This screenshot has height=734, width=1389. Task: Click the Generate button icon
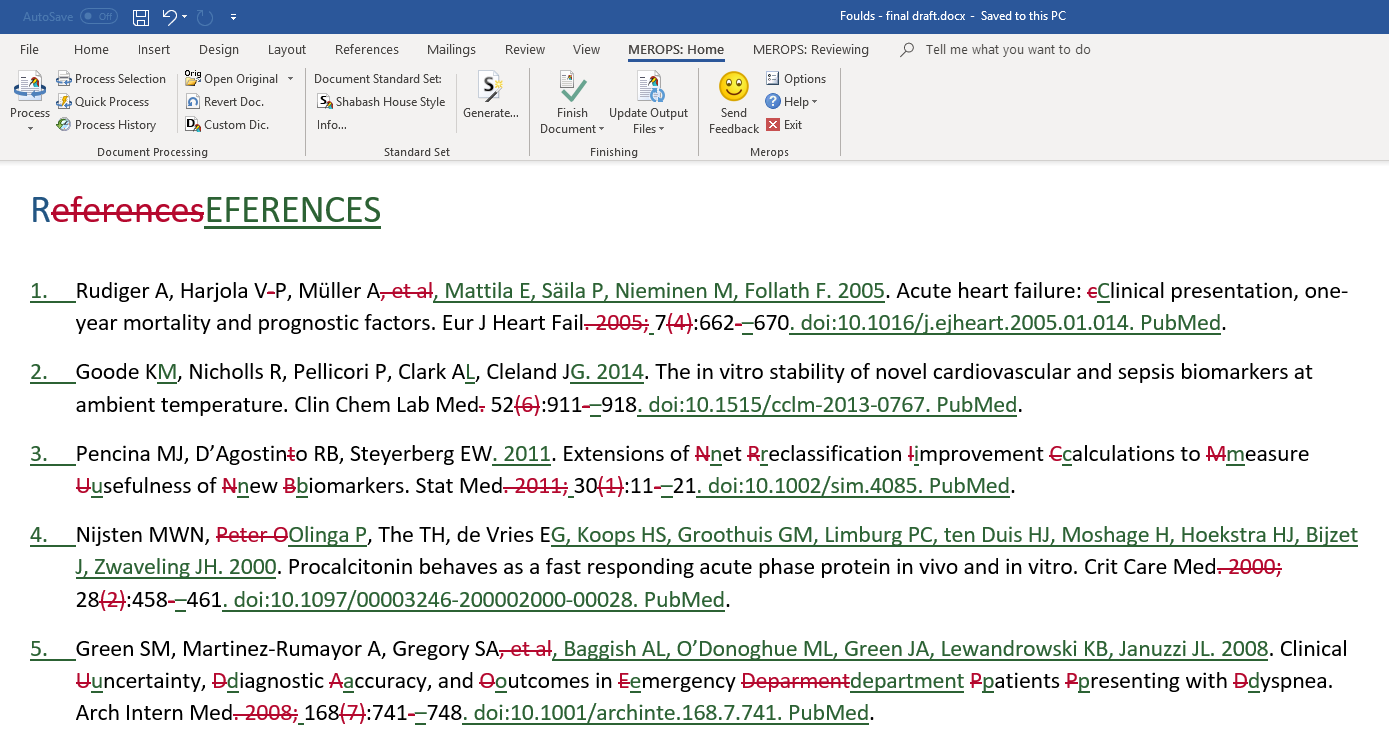click(x=490, y=88)
